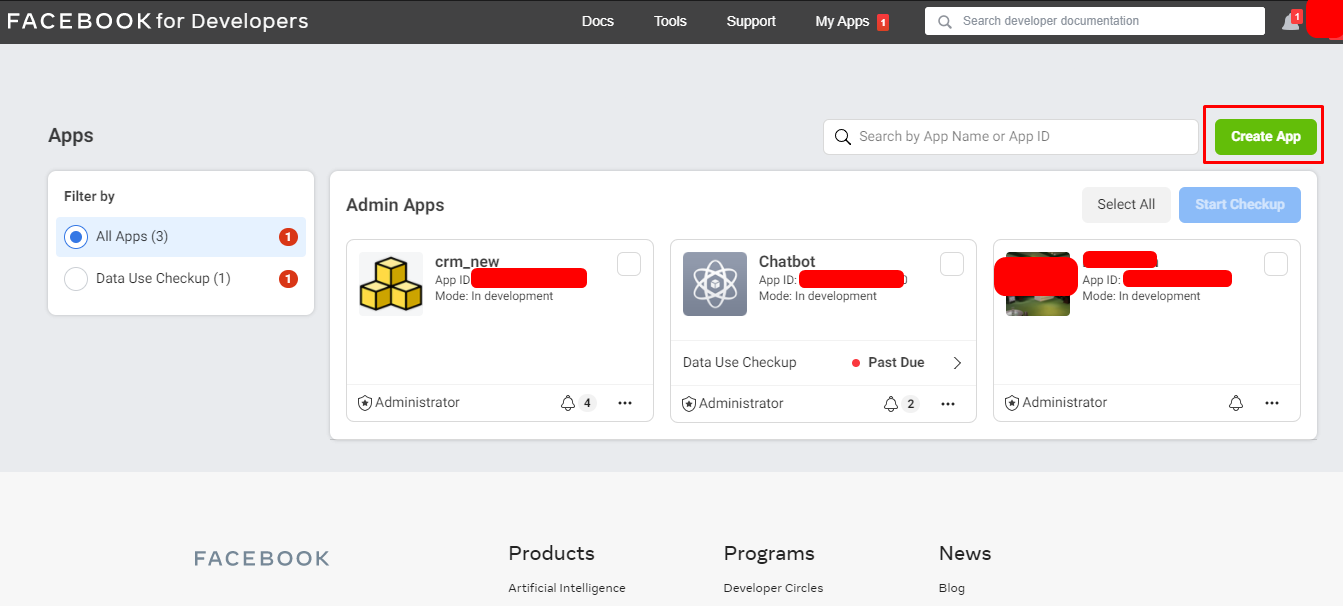Screen dimensions: 1343x606
Task: Expand Chatbot Data Use Checkup chevron
Action: tap(957, 363)
